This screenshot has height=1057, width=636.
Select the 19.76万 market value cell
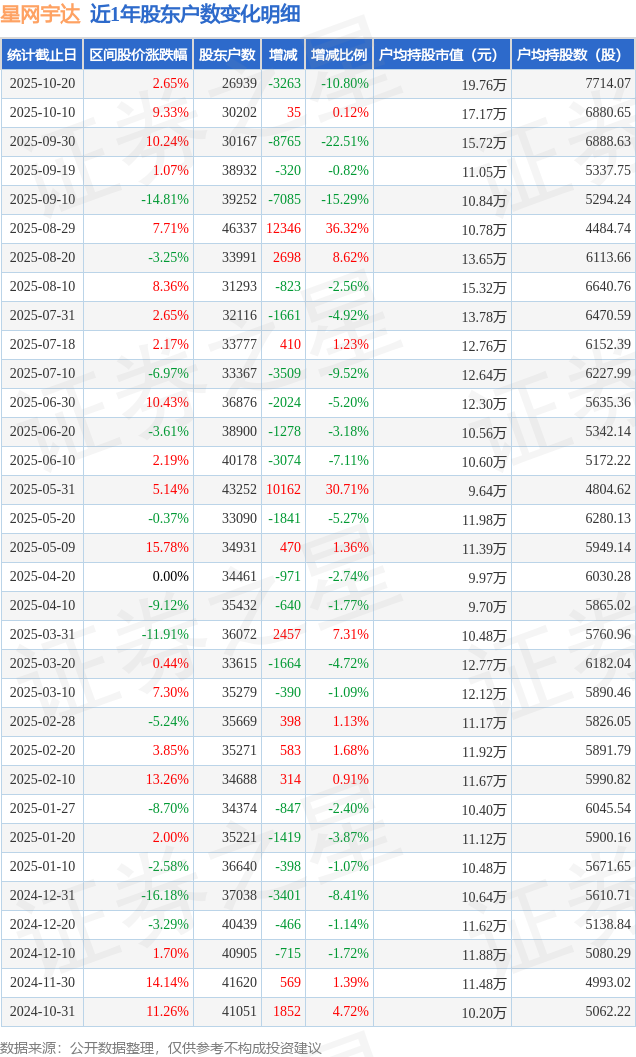coord(484,85)
